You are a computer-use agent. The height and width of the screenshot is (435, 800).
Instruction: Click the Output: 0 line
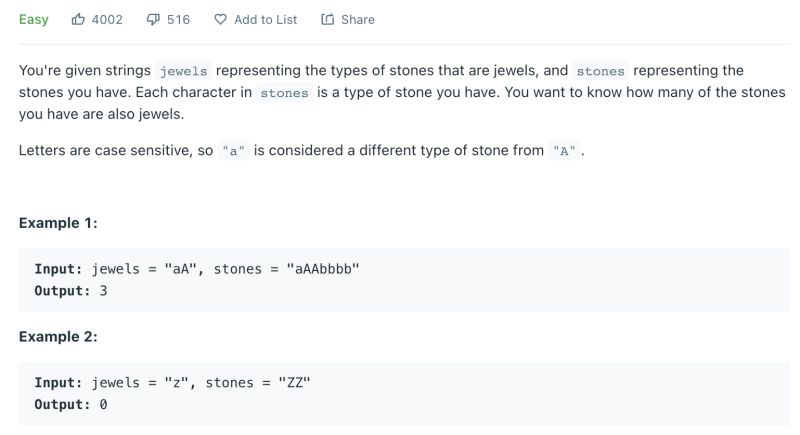point(70,404)
